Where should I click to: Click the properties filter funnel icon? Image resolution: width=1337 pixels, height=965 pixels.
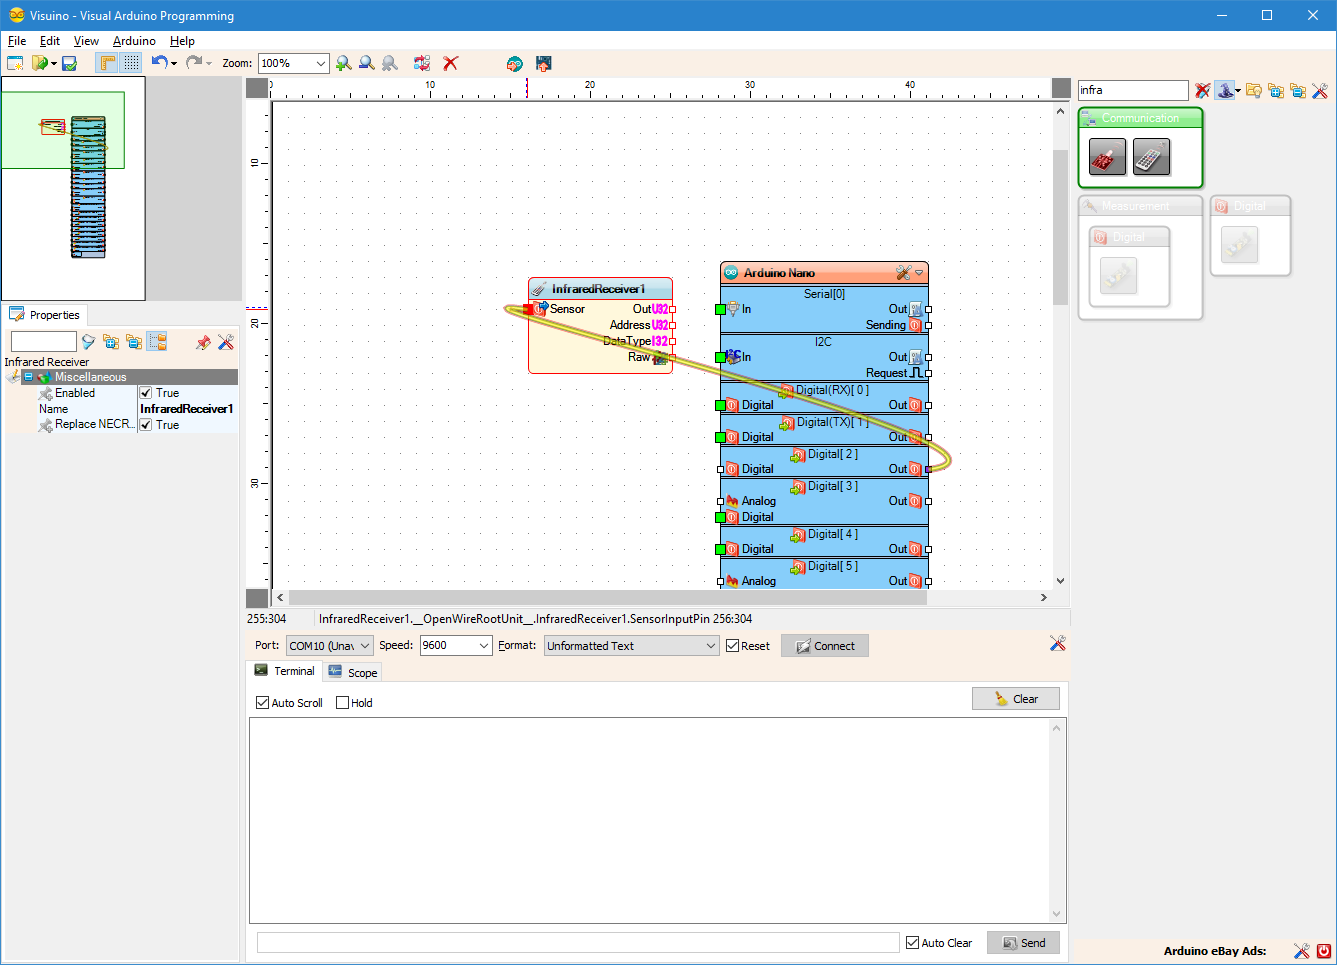[x=88, y=342]
